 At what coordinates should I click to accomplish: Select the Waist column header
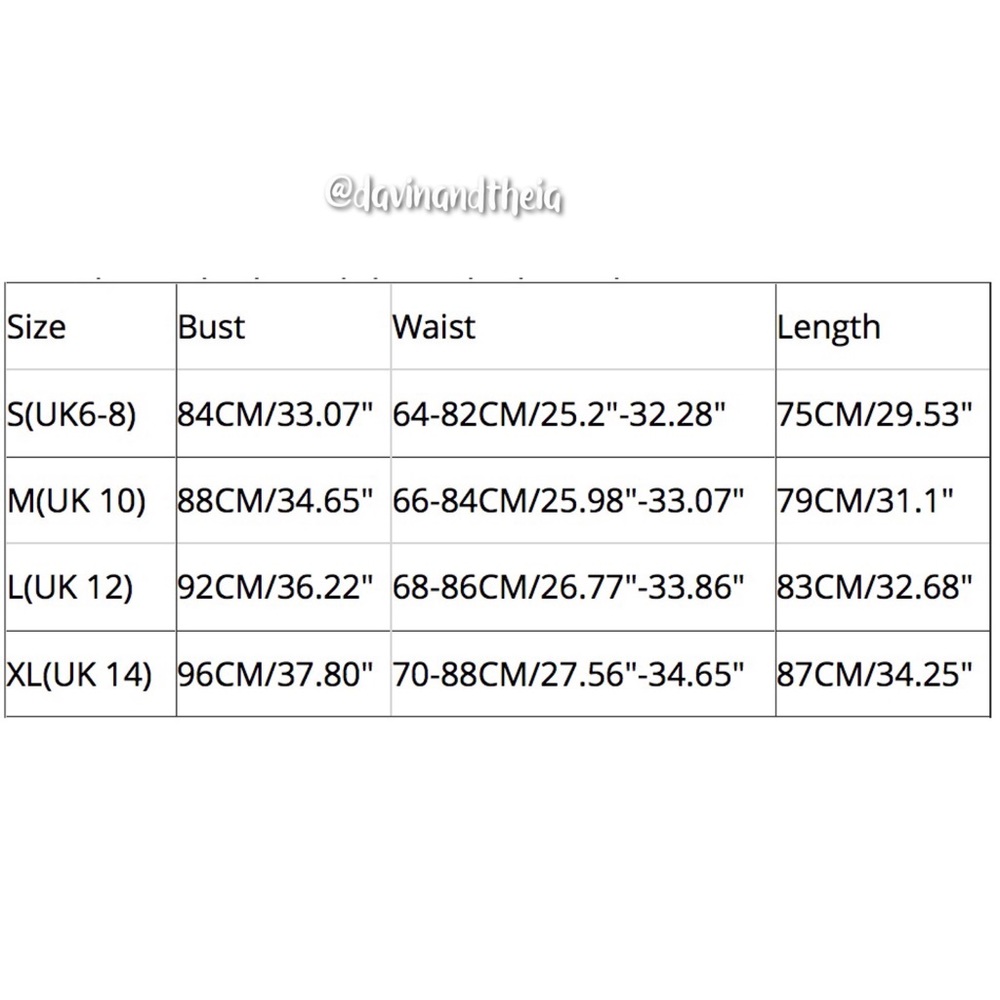[434, 327]
